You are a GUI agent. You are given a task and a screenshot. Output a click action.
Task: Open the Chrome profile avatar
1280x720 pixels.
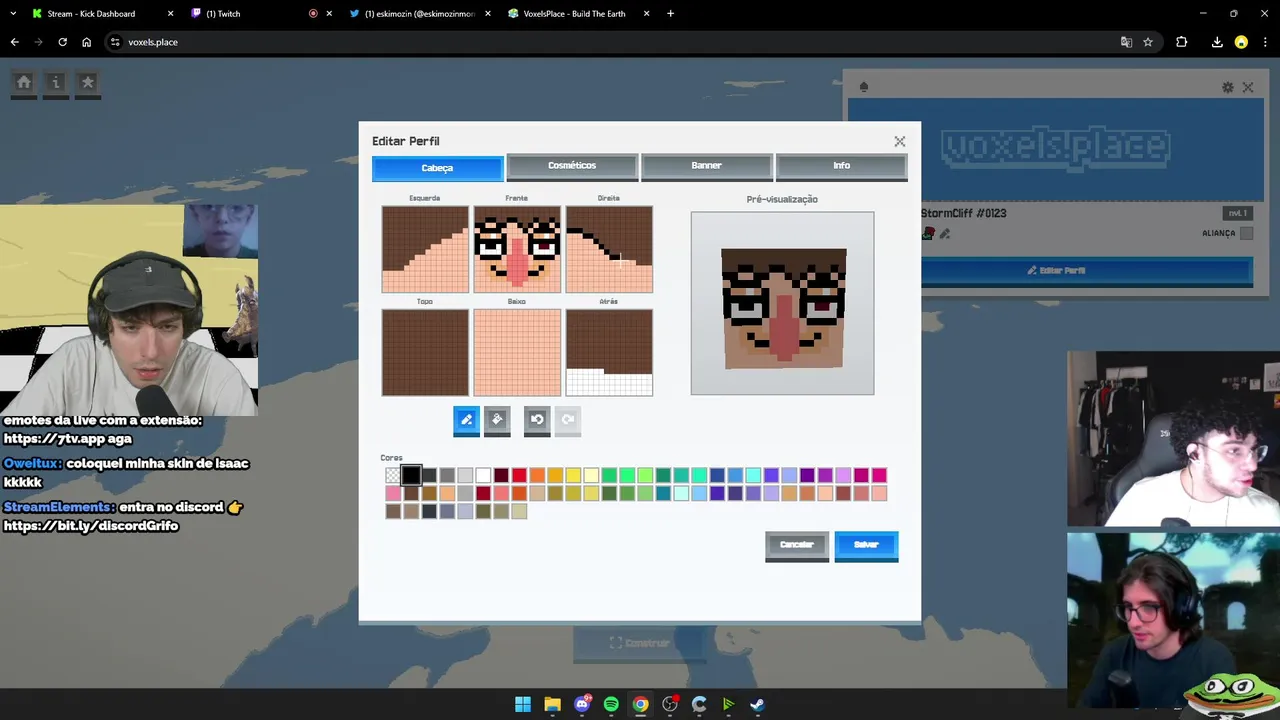pos(1241,42)
